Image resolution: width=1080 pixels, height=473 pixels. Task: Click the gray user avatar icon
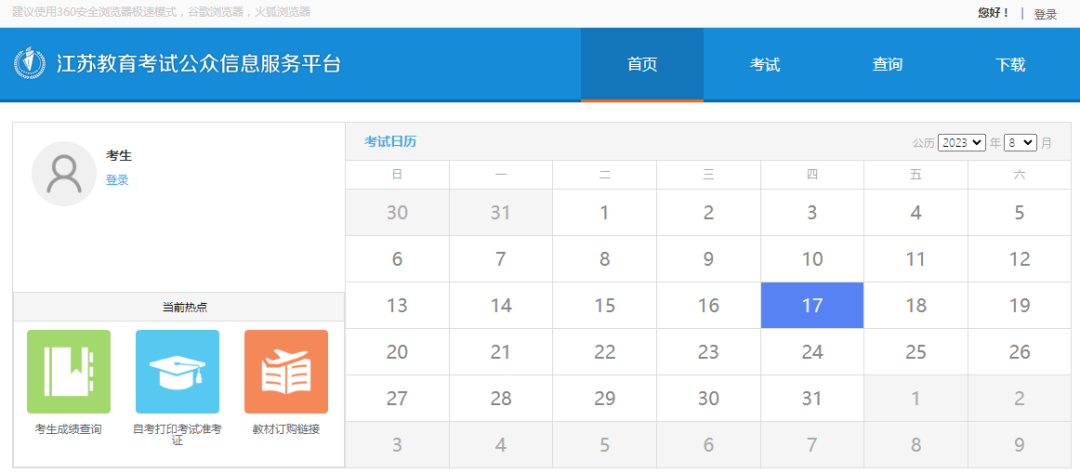[64, 173]
